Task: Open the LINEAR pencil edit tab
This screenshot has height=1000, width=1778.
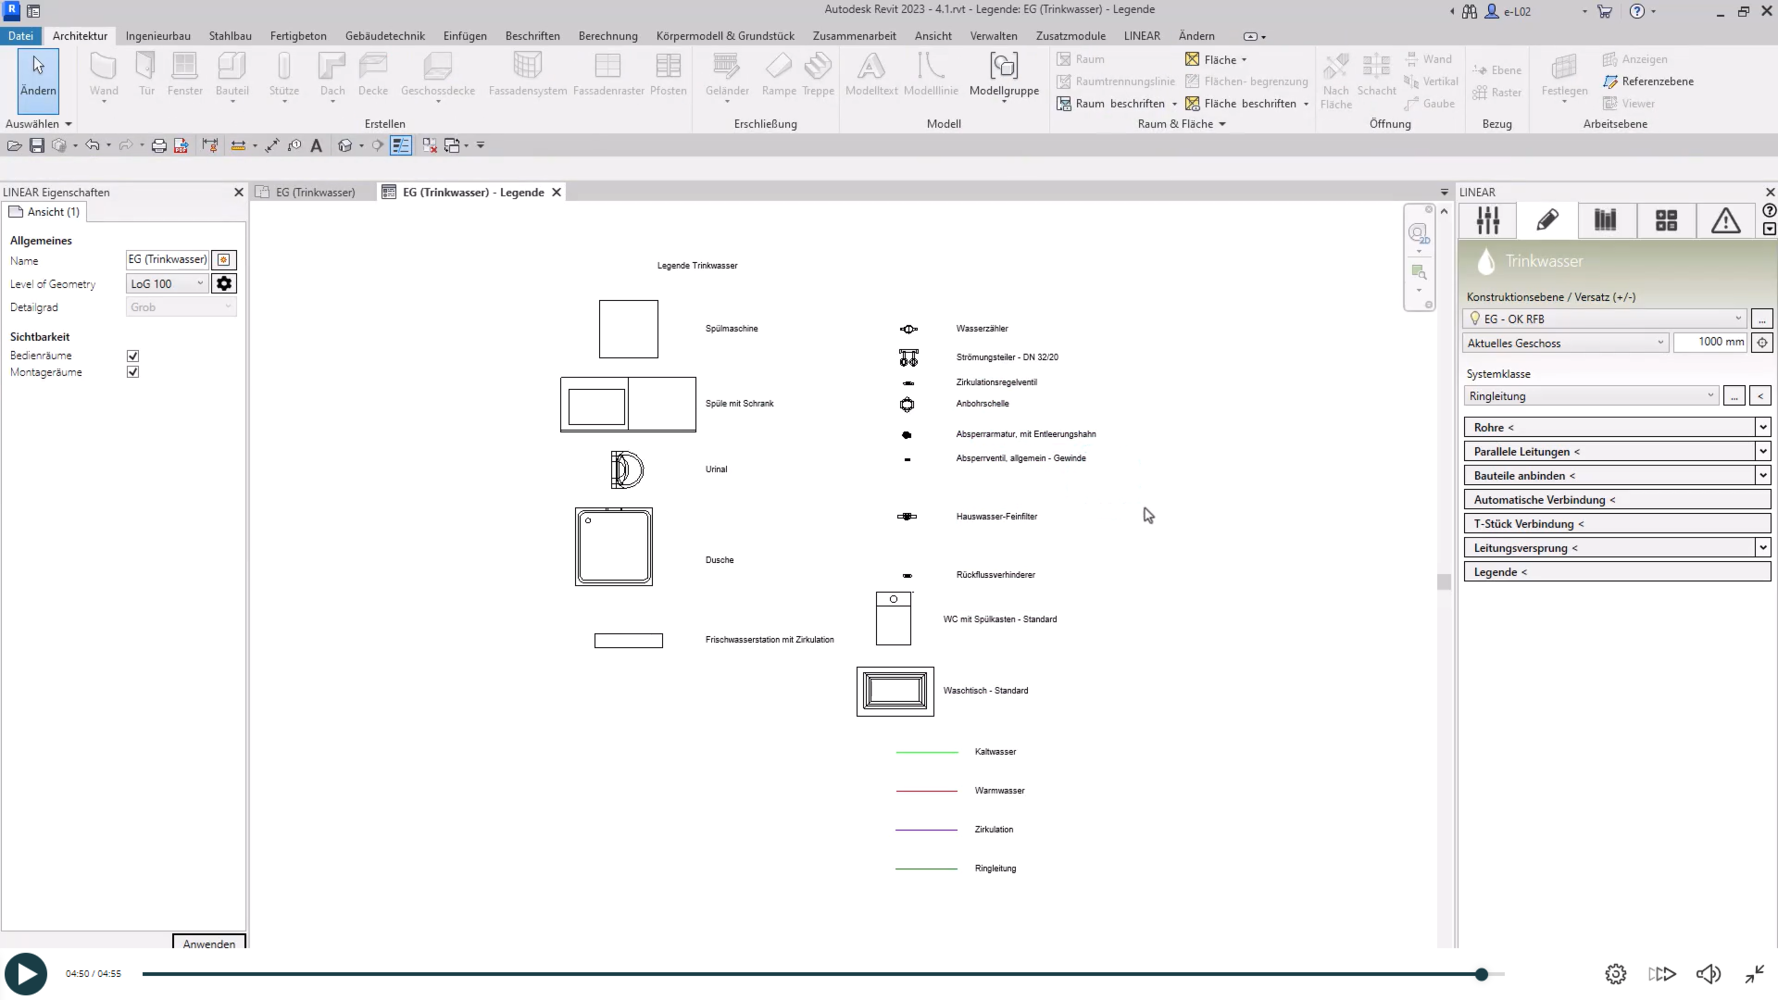Action: (x=1547, y=220)
